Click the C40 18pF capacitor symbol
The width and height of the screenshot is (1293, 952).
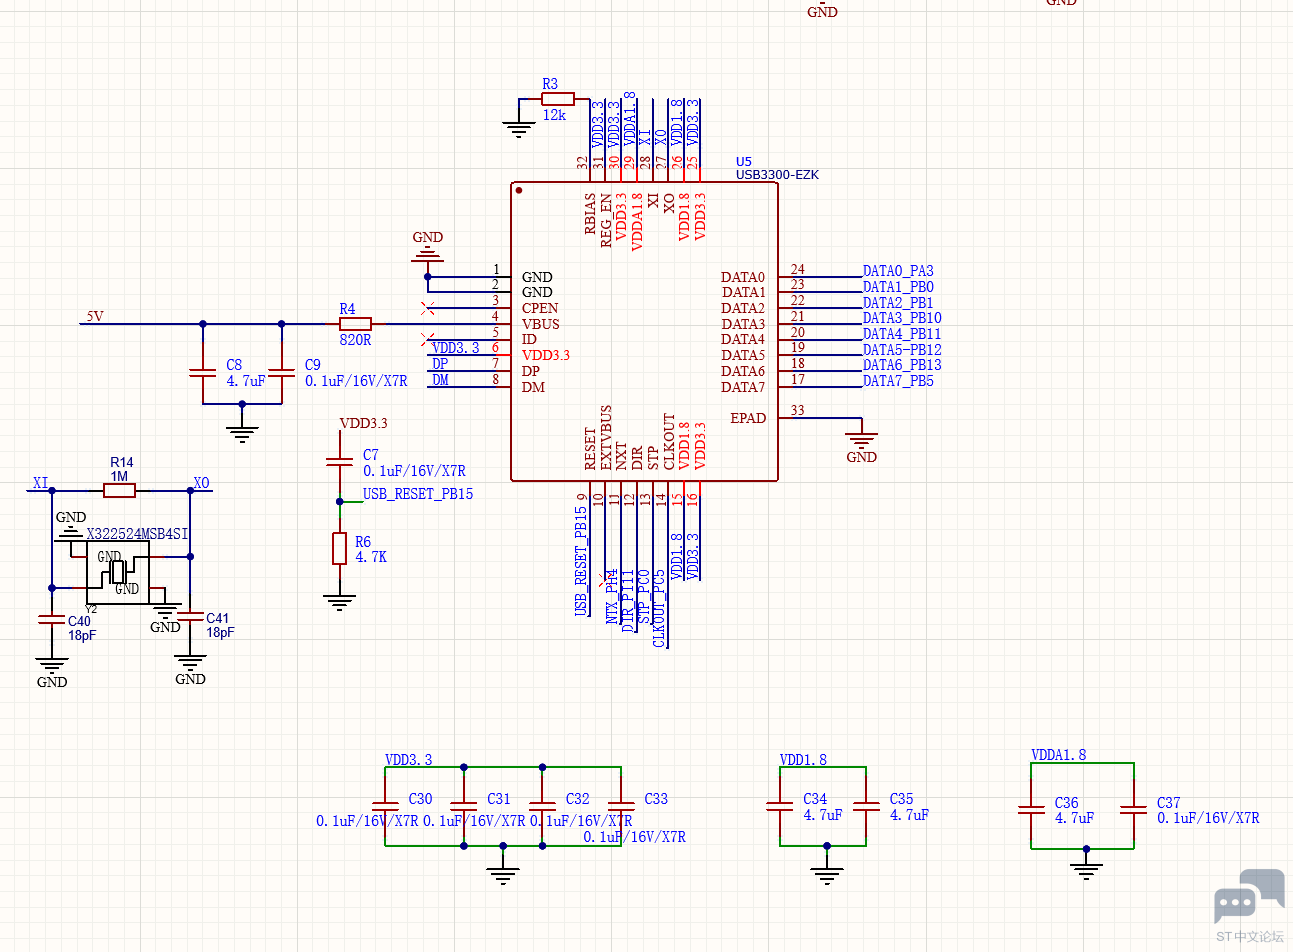[x=52, y=620]
